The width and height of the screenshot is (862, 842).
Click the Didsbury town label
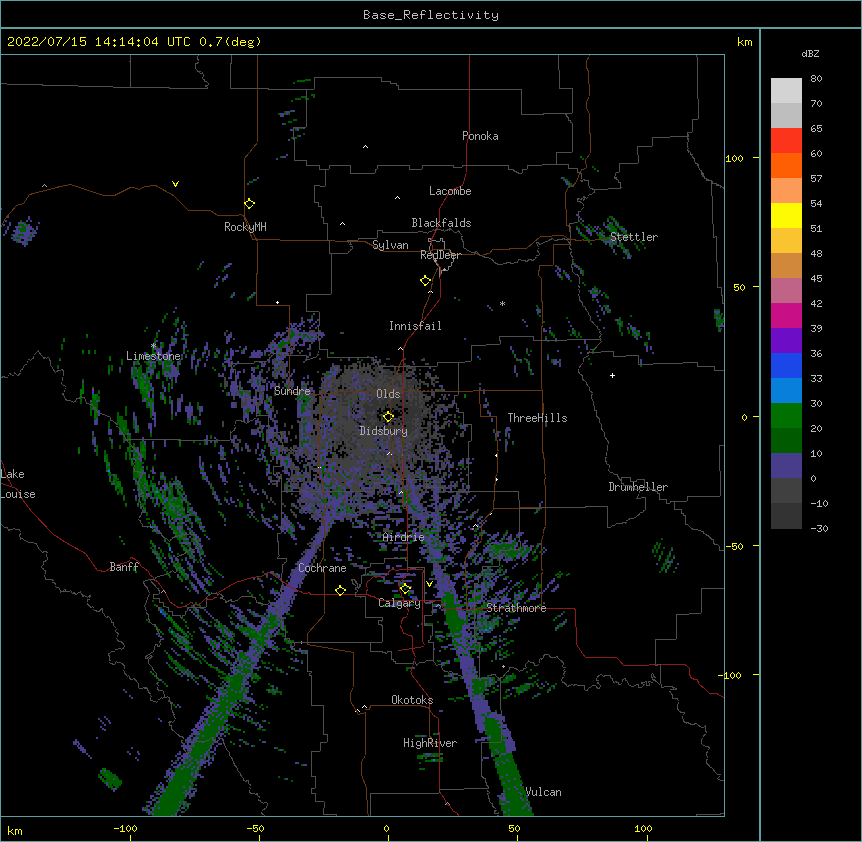click(384, 431)
